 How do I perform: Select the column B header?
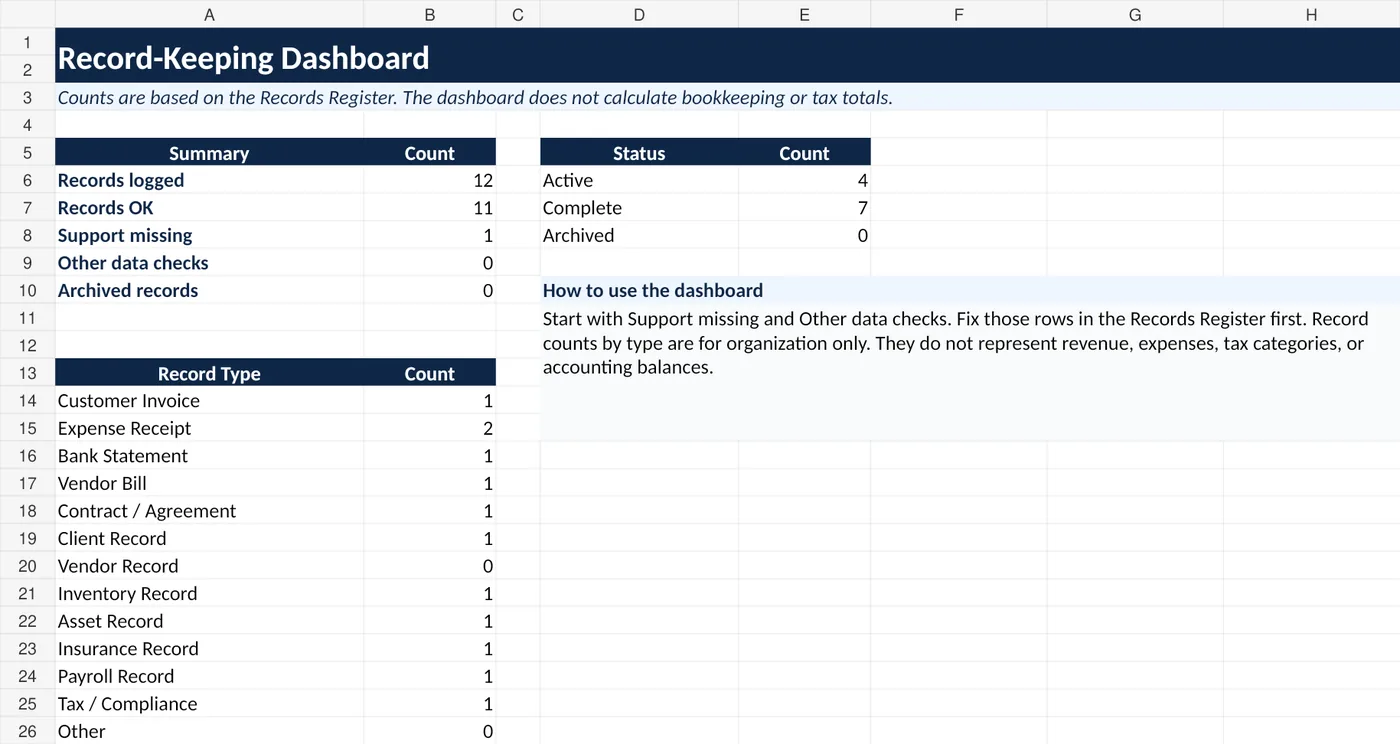(x=430, y=14)
